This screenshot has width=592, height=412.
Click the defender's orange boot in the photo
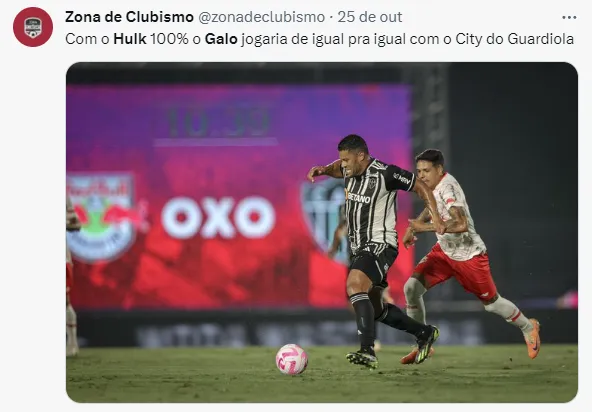coord(532,338)
